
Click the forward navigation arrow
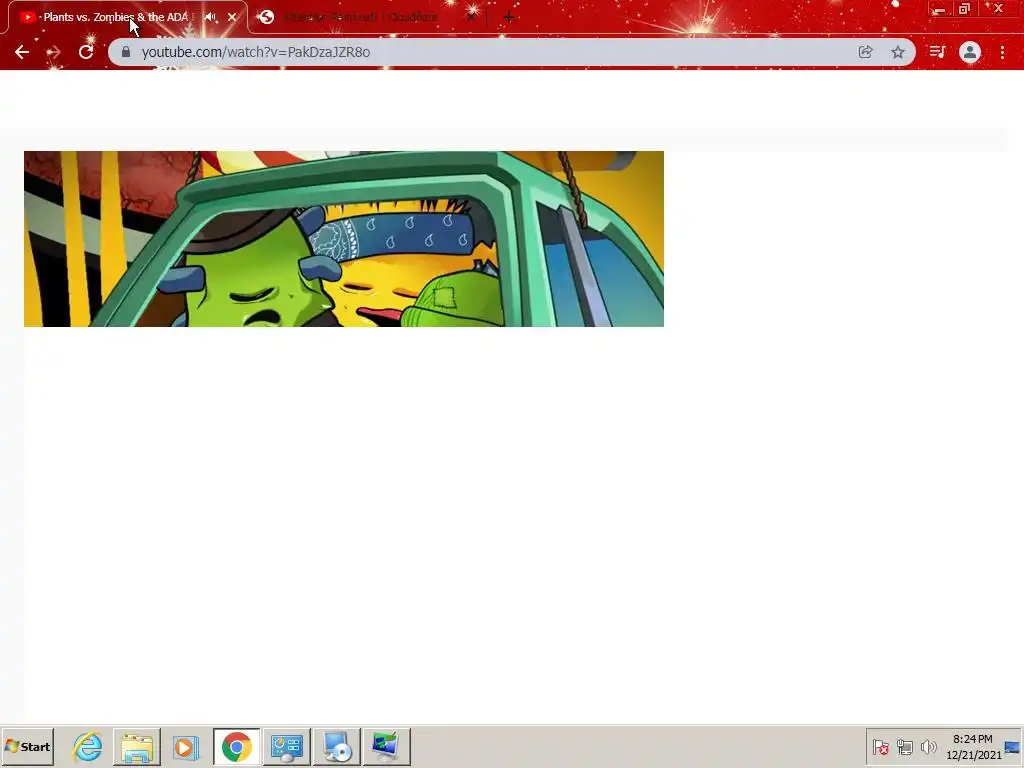point(54,52)
